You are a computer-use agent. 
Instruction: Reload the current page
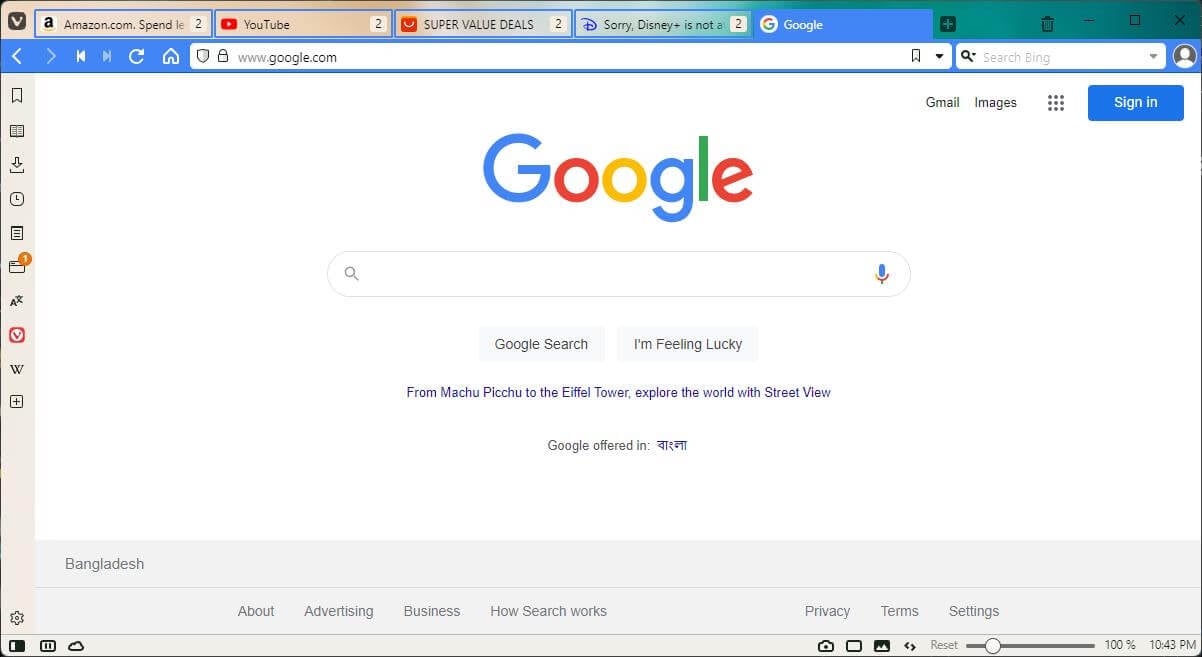tap(137, 56)
